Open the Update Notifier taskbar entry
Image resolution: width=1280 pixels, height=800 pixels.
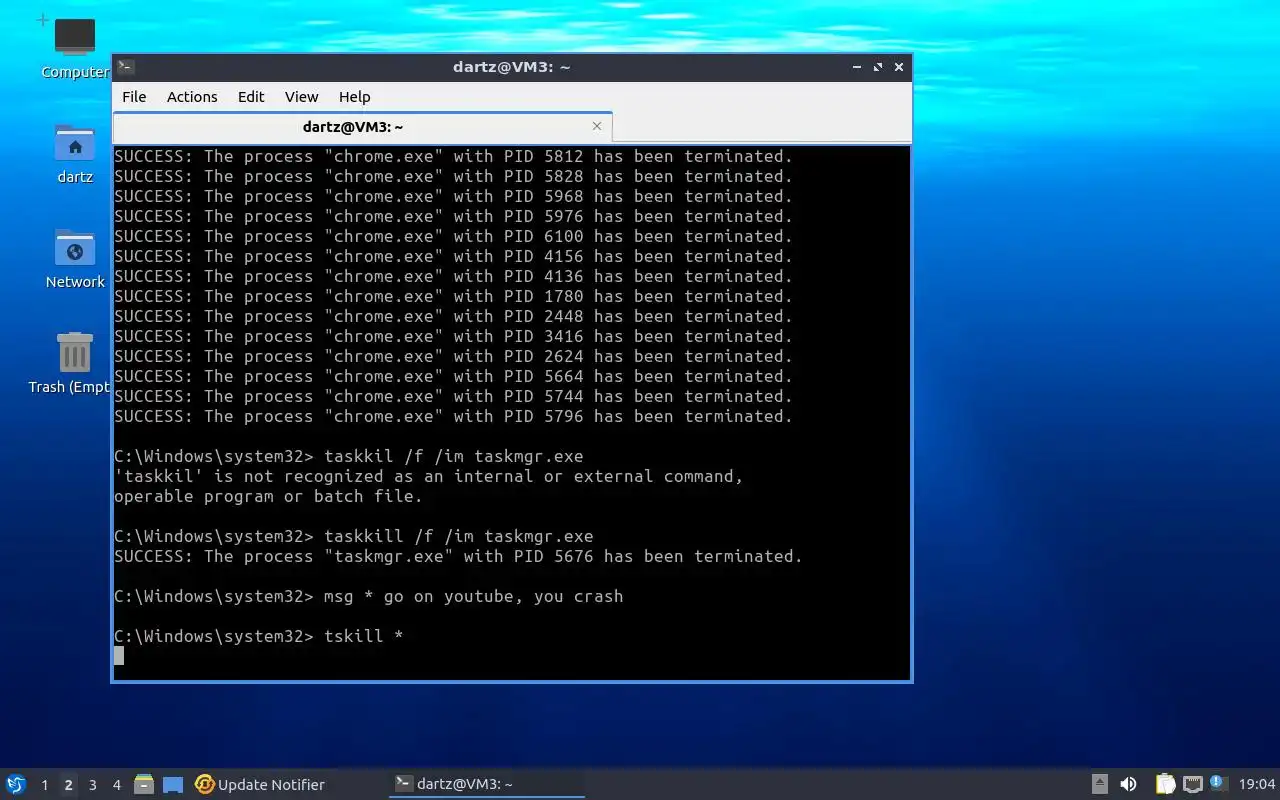260,785
